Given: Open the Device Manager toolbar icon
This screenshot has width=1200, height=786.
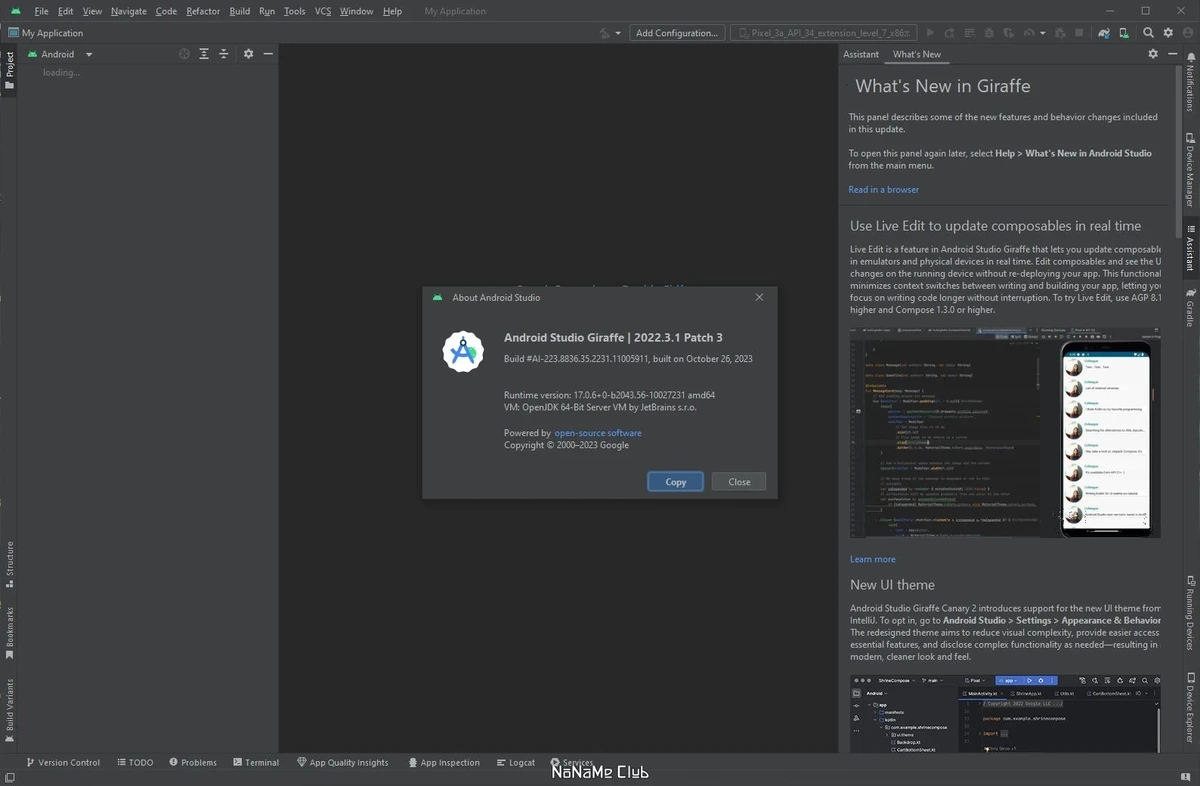Looking at the screenshot, I should (1124, 33).
